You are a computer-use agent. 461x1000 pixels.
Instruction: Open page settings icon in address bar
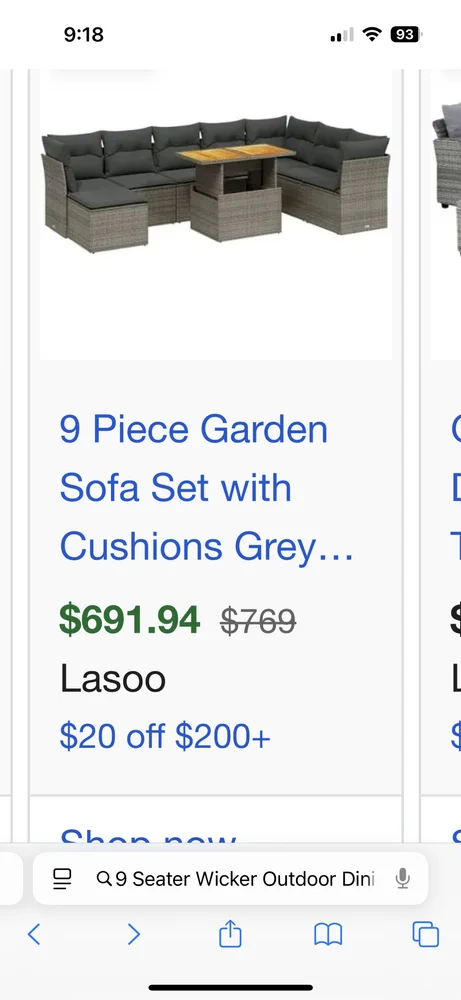pyautogui.click(x=62, y=879)
